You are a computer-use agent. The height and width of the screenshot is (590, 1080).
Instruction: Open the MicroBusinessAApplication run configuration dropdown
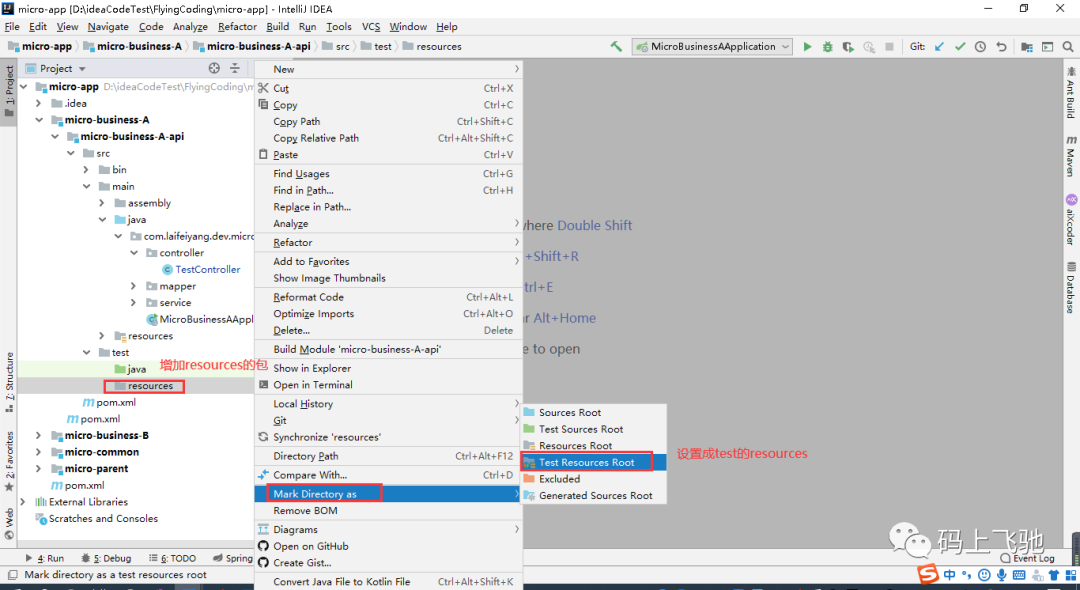(x=713, y=47)
